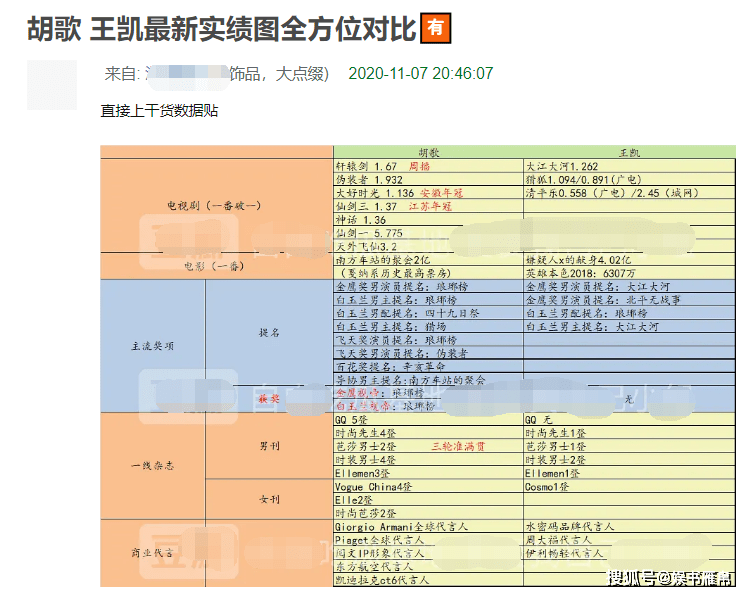The width and height of the screenshot is (747, 596).
Task: Click the '提名' sub-category cell
Action: [269, 333]
